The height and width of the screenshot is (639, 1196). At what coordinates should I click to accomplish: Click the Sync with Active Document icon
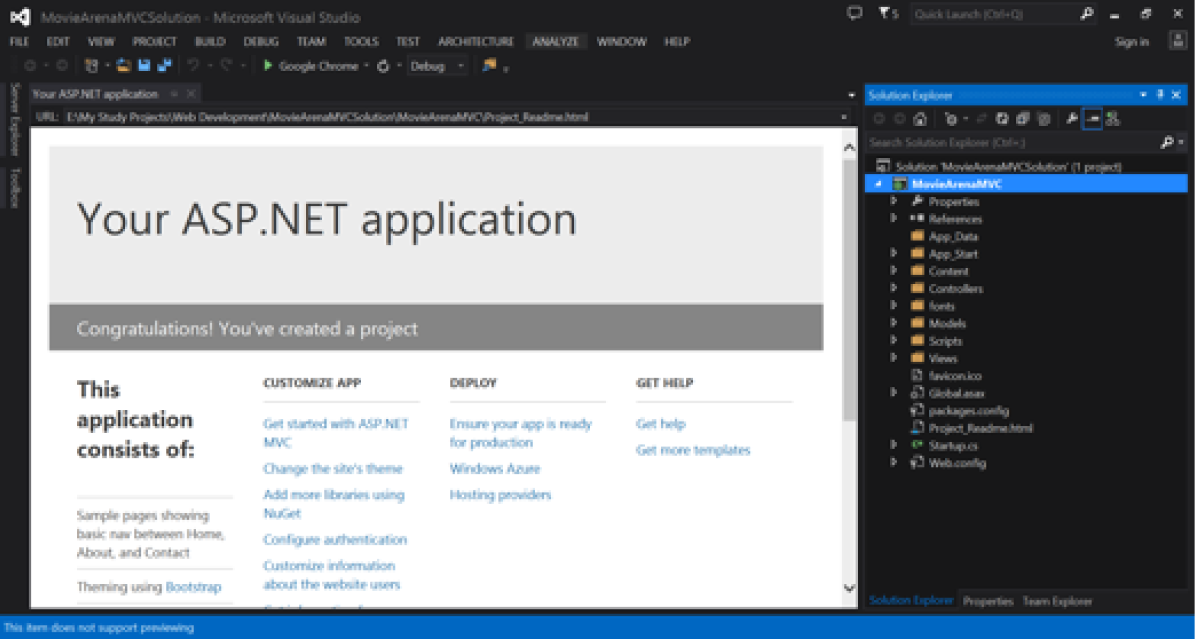pos(982,119)
